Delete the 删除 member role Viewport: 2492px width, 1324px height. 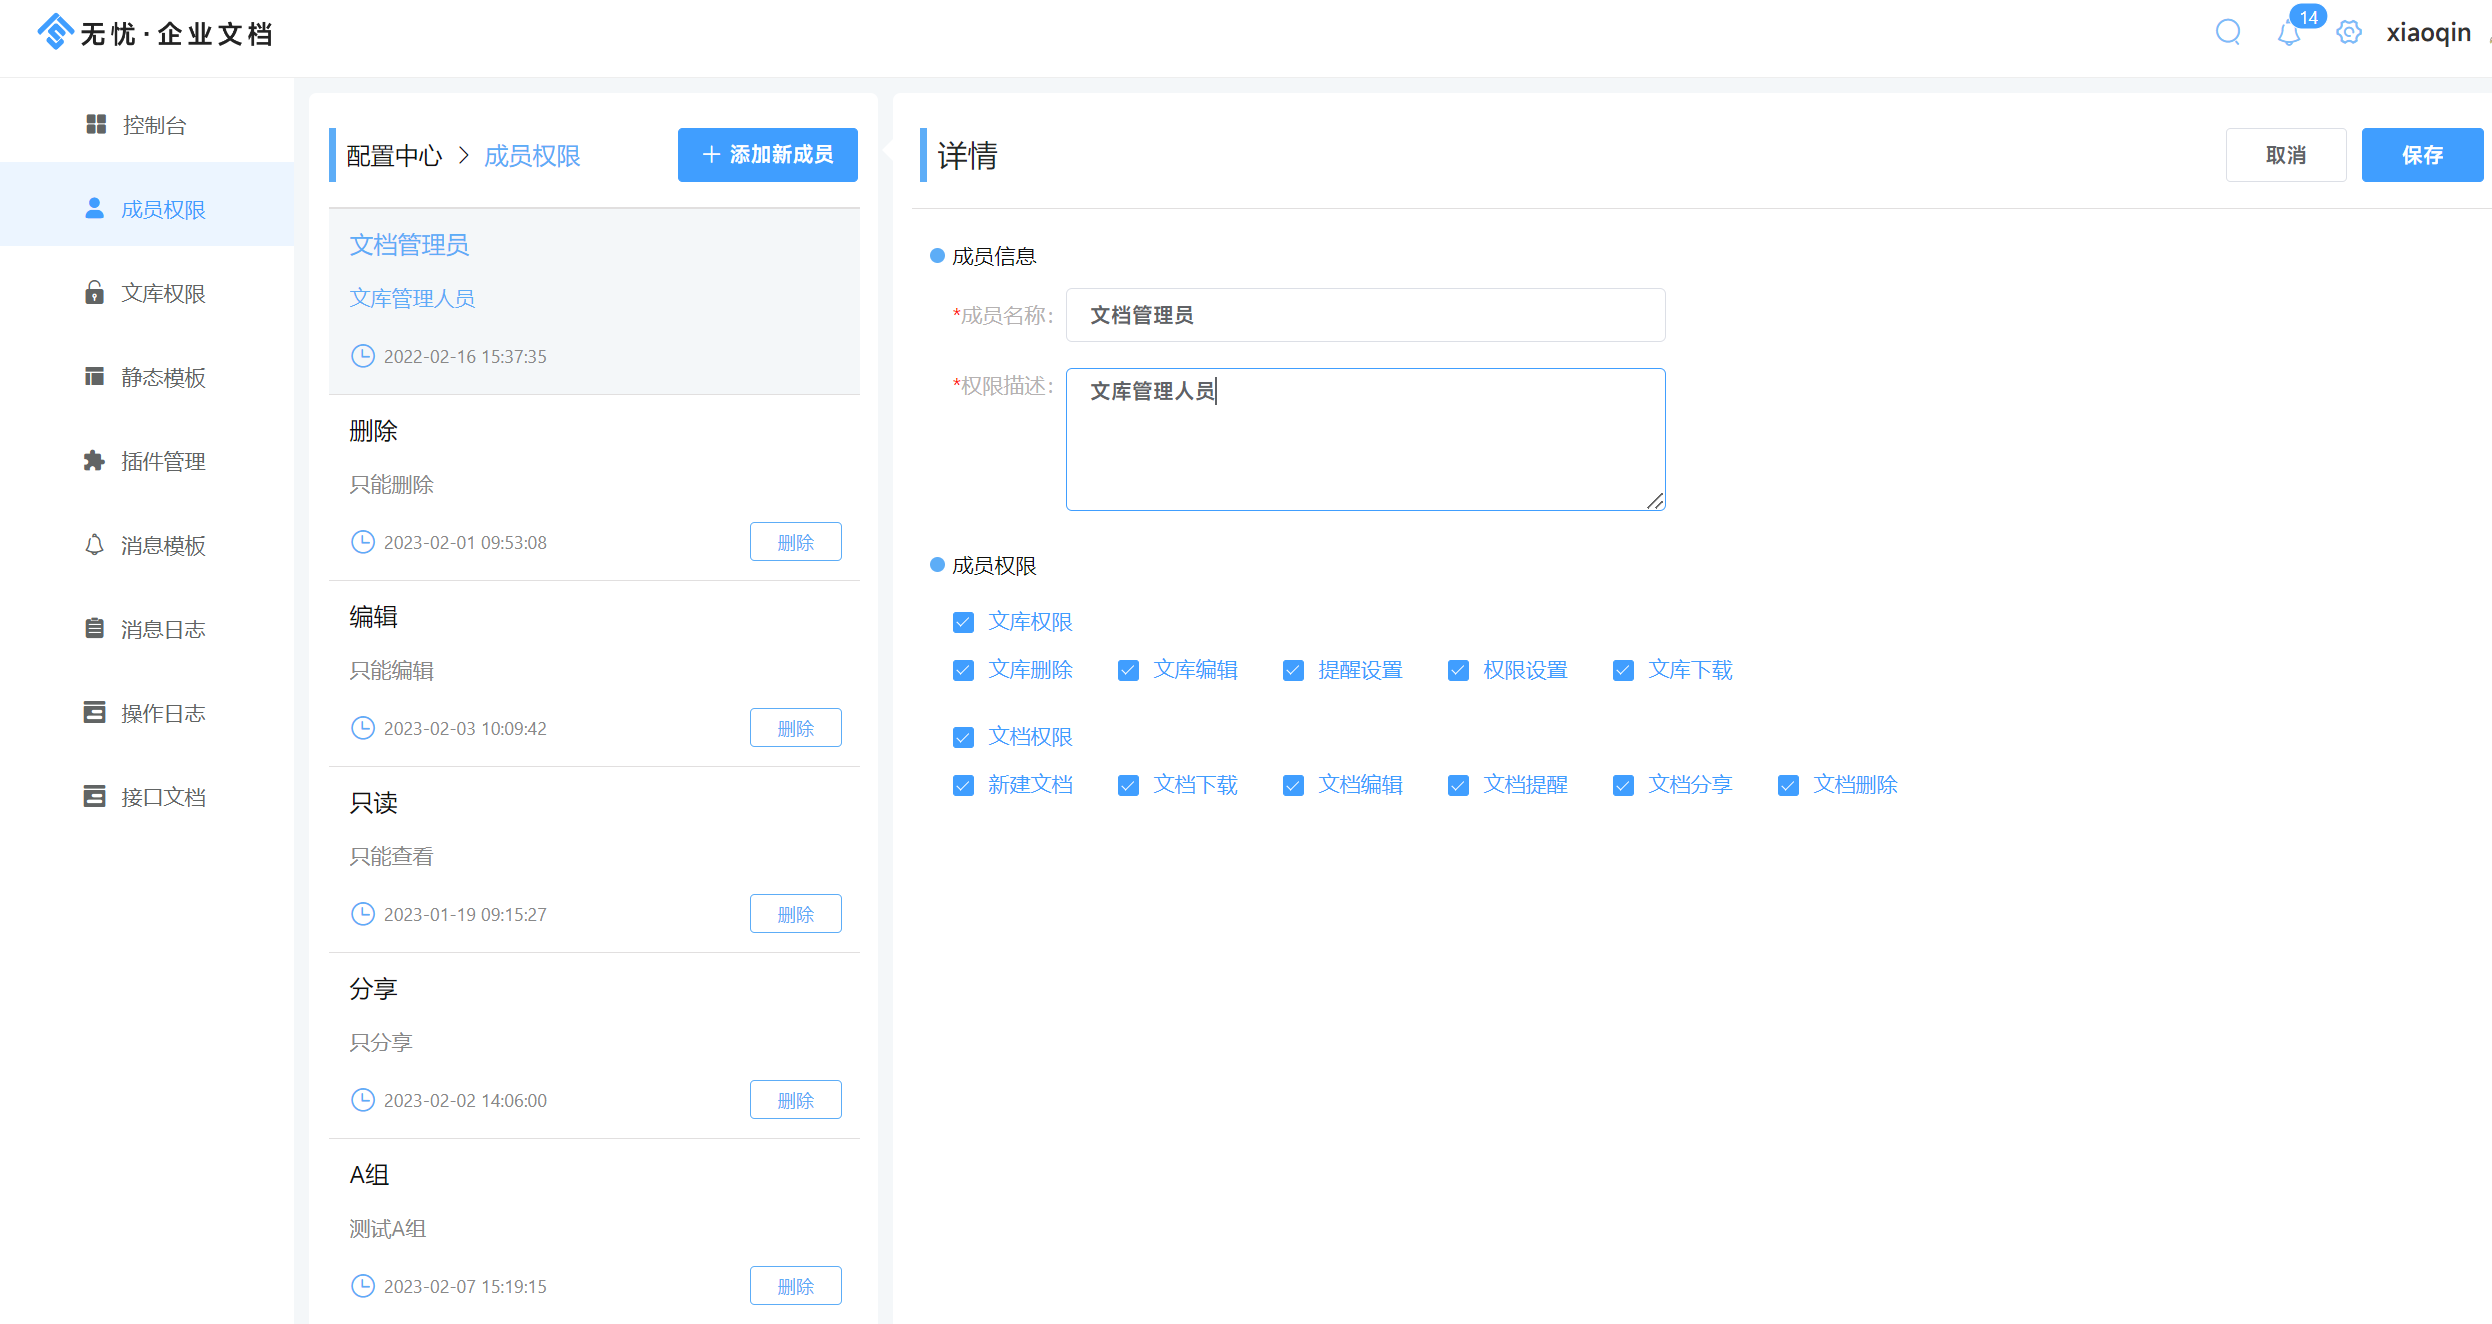(795, 542)
